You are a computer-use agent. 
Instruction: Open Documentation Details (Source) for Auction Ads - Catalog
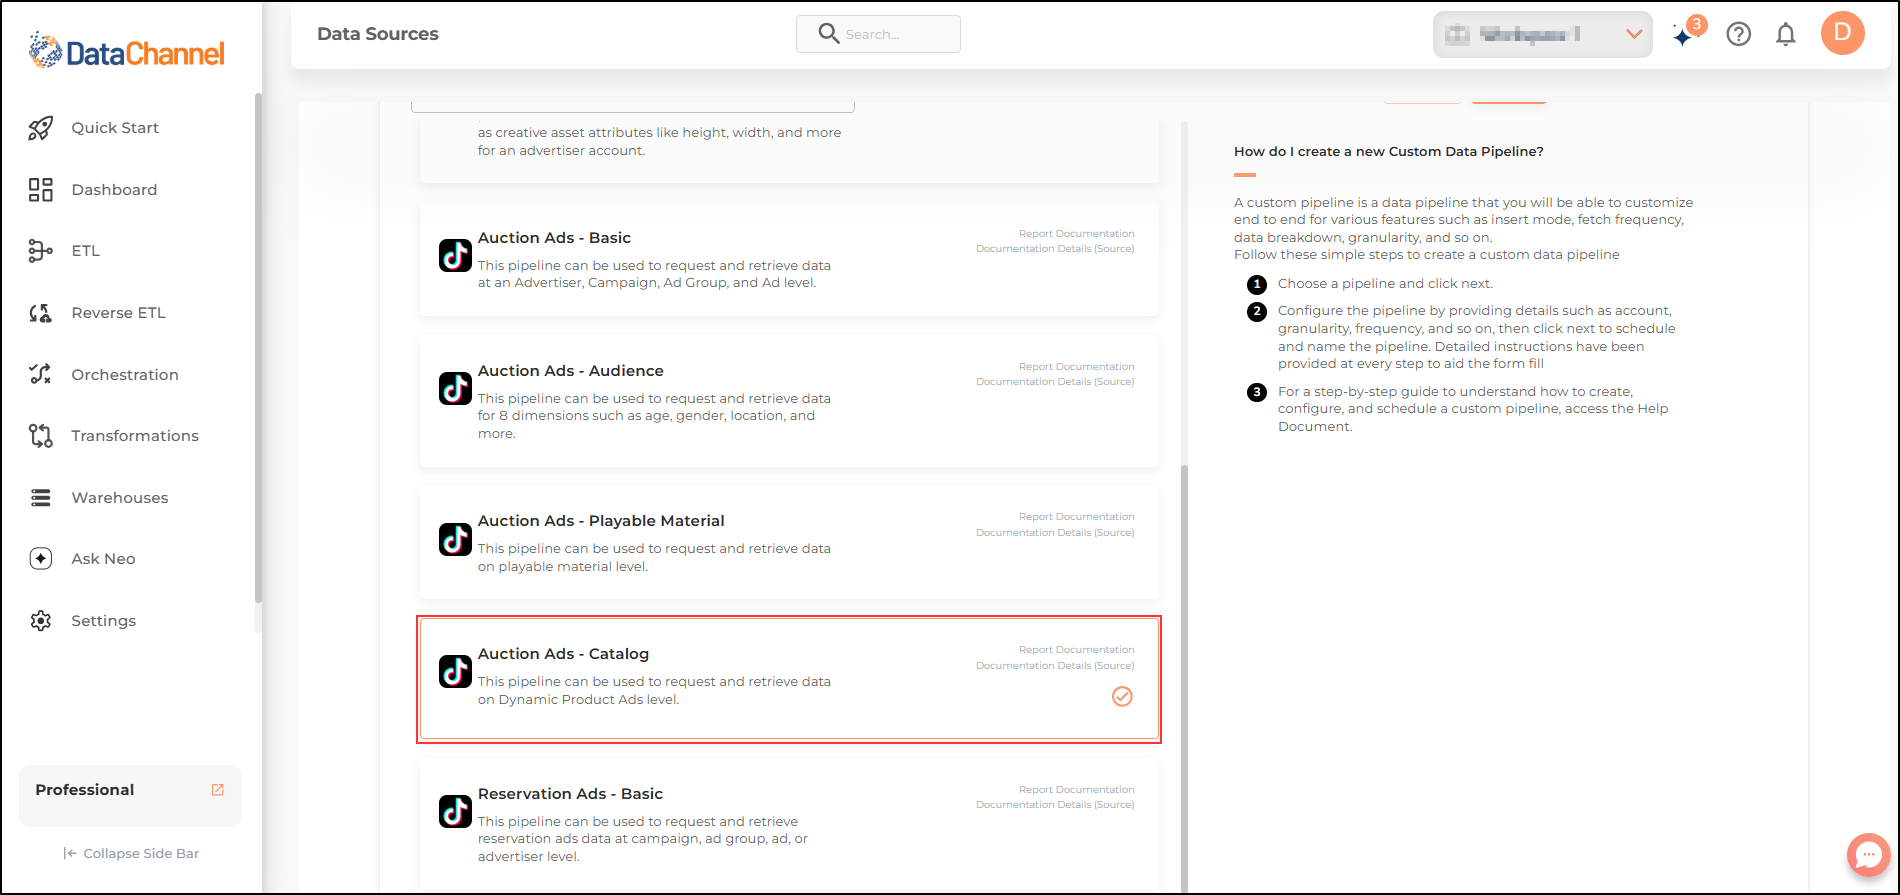(x=1055, y=666)
